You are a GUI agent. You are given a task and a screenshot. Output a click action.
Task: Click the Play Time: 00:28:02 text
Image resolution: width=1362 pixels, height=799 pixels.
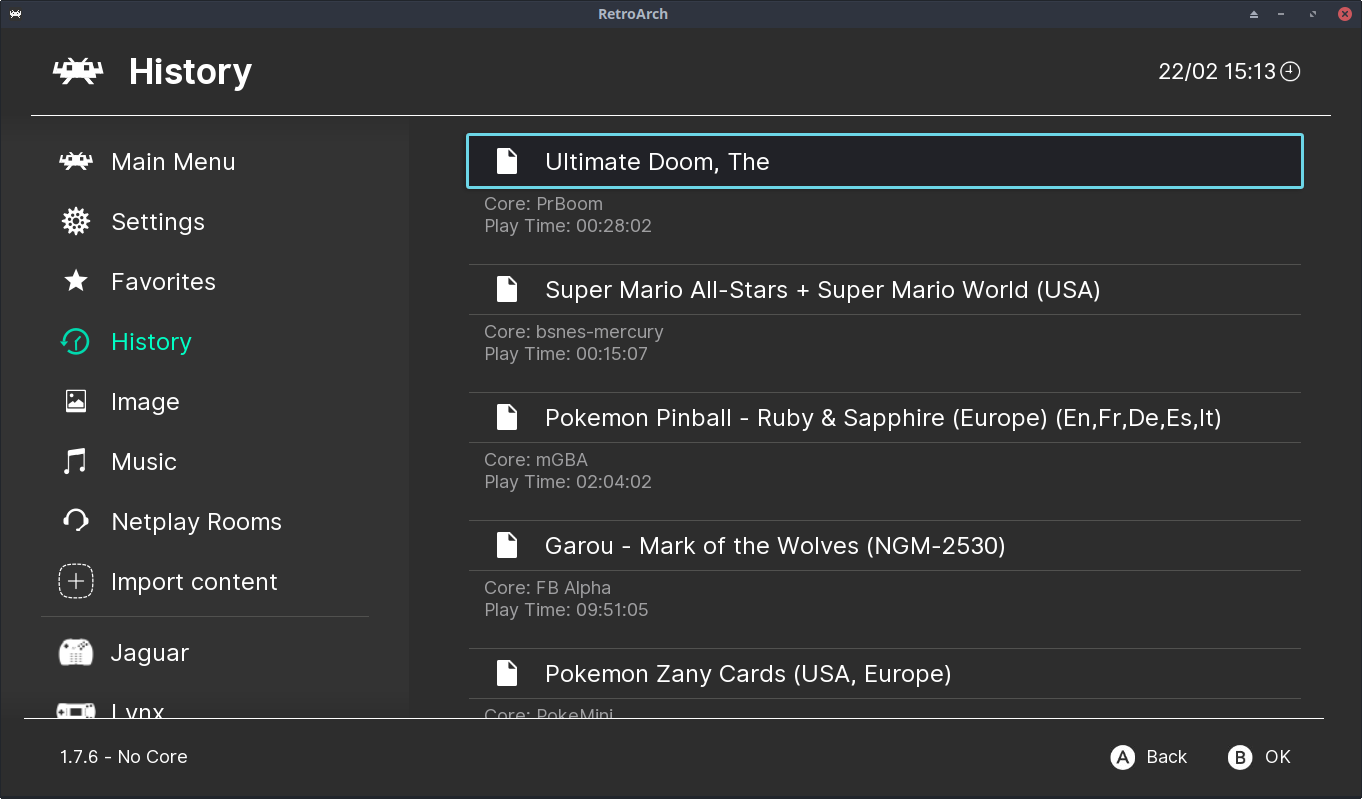(568, 226)
